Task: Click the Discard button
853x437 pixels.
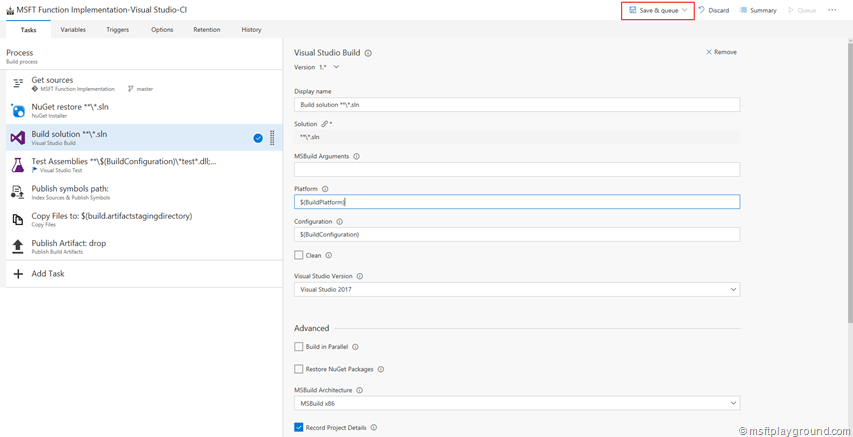Action: click(x=713, y=10)
